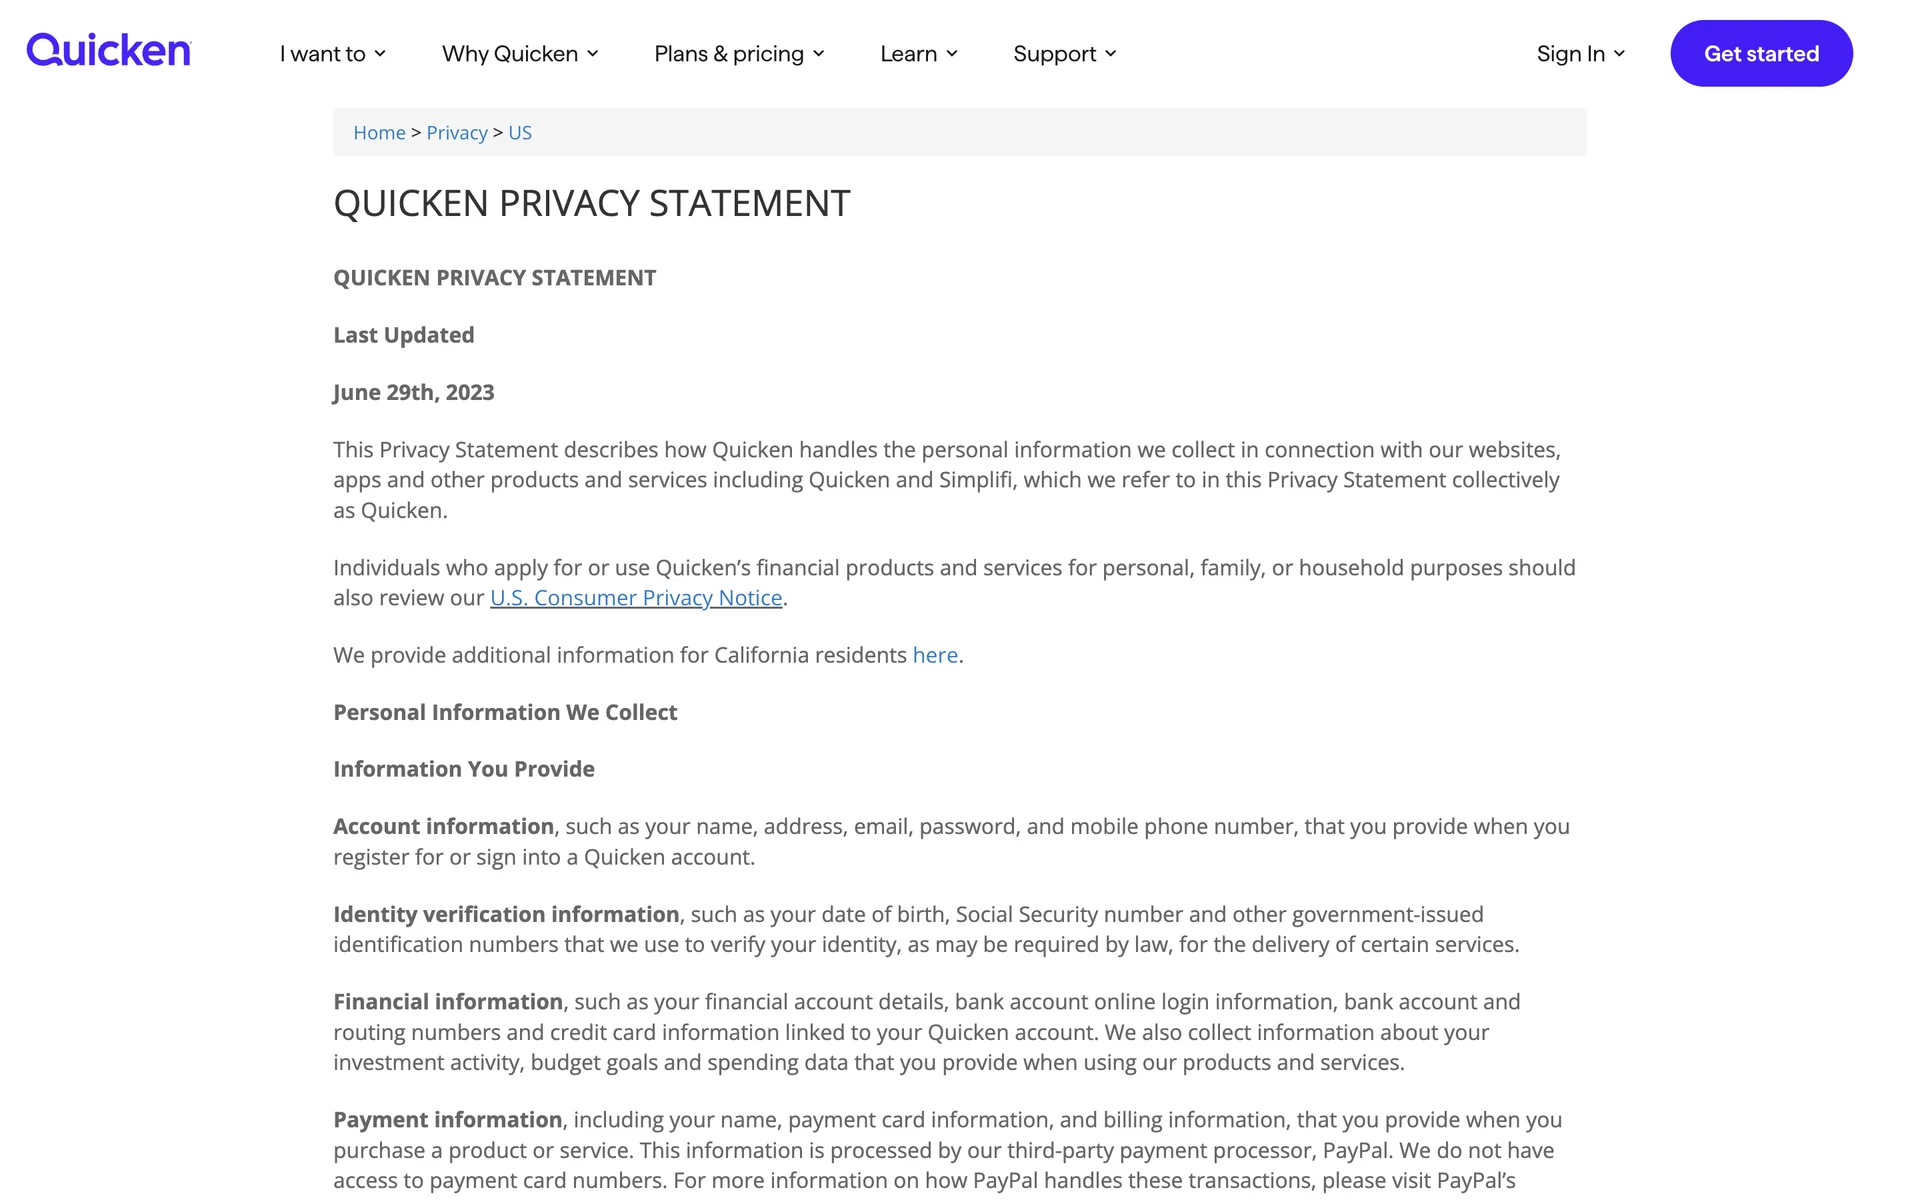Screen dimensions: 1920x1200
Task: Click the Quicken logo
Action: pos(108,51)
